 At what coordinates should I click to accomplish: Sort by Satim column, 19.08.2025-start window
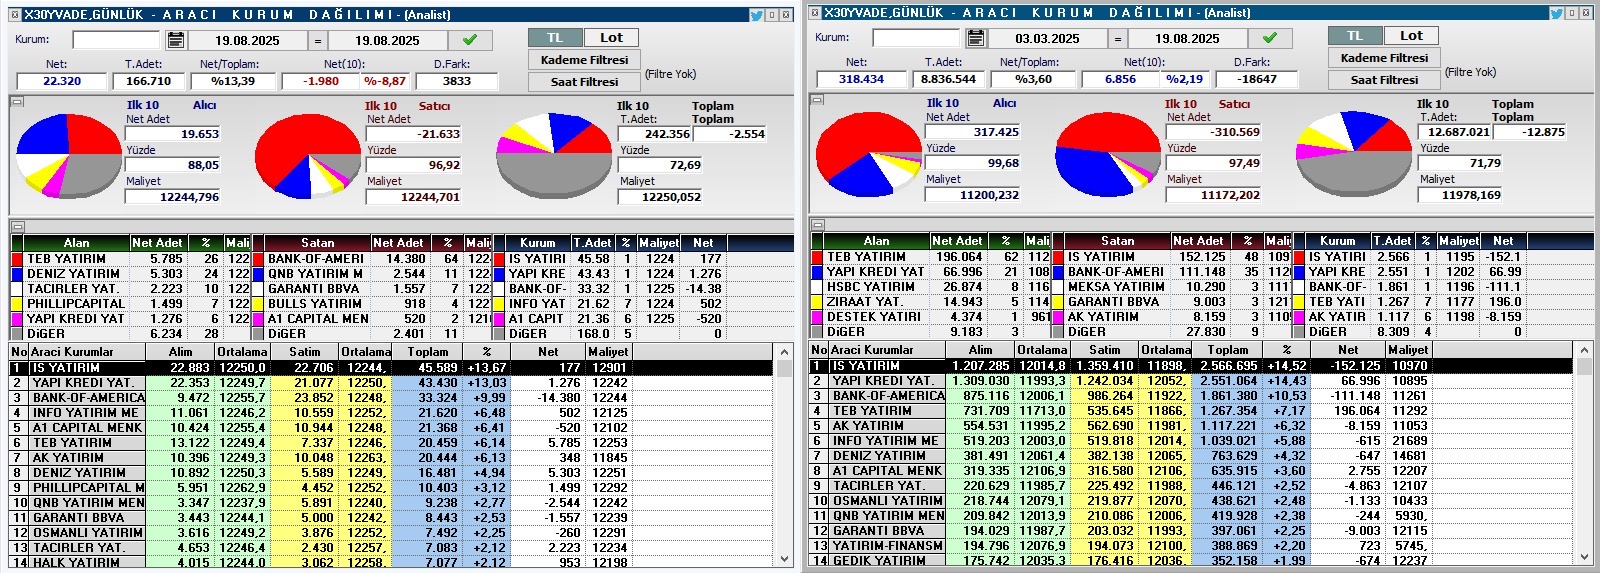(305, 352)
